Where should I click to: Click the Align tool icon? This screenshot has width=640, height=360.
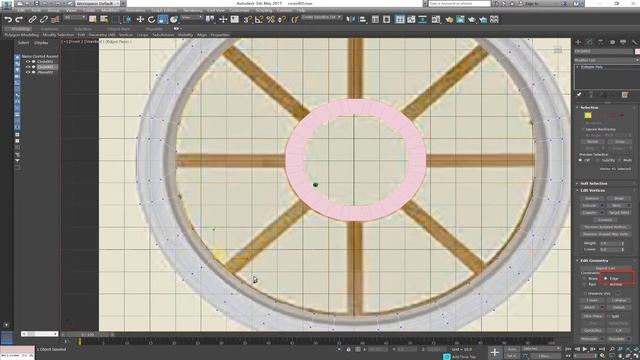[x=362, y=19]
